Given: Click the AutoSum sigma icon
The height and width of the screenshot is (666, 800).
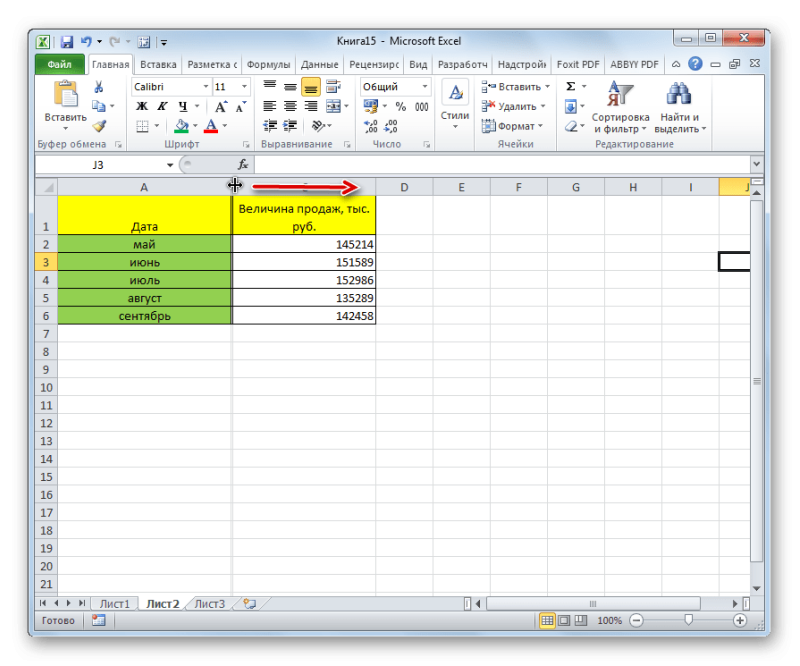Looking at the screenshot, I should 571,86.
